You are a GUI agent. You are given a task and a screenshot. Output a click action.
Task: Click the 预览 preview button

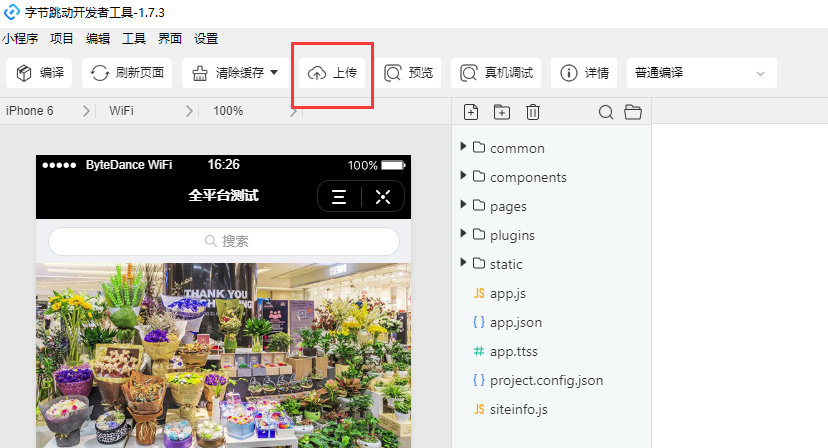408,73
